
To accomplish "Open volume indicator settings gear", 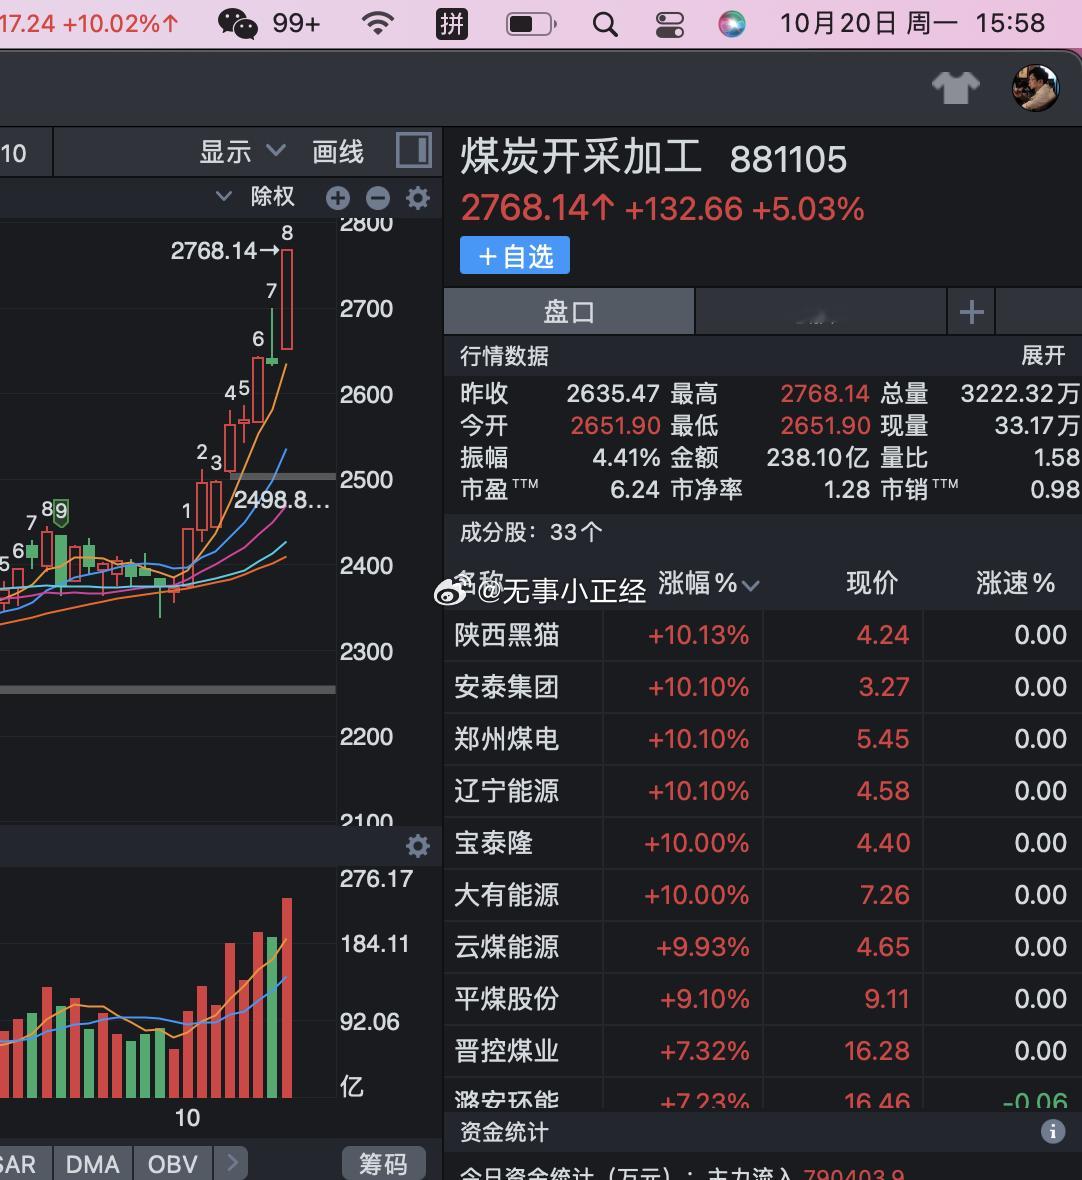I will coord(418,846).
